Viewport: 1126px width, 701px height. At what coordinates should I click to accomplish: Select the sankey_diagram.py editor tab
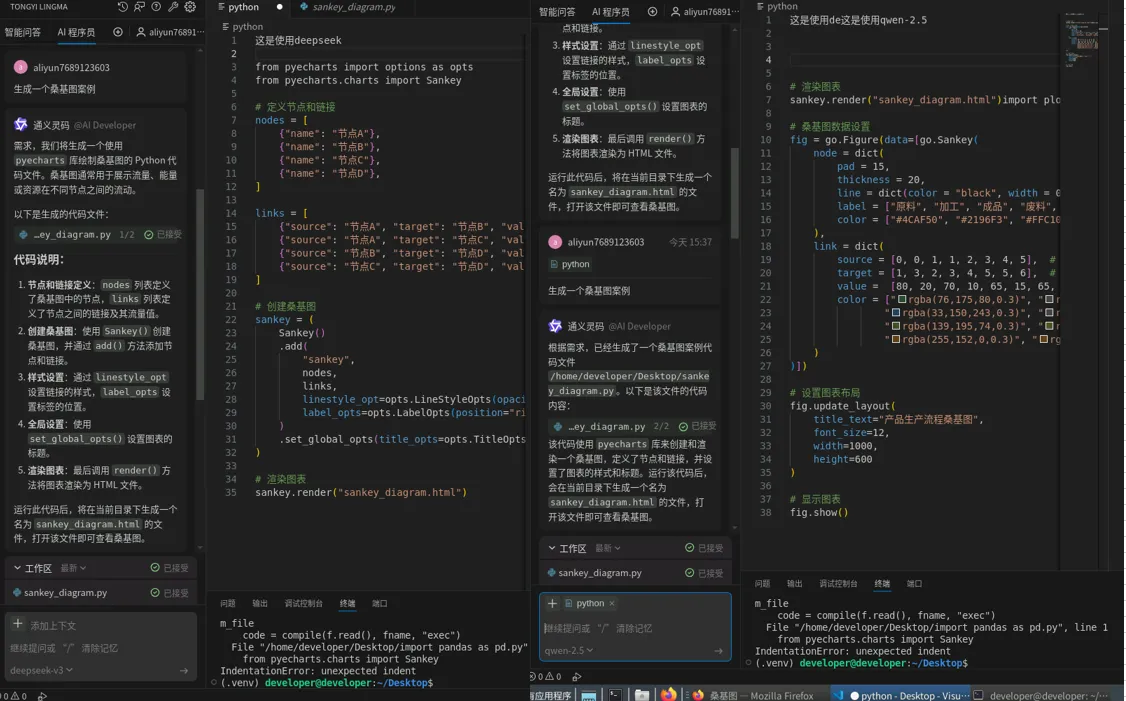click(x=348, y=6)
